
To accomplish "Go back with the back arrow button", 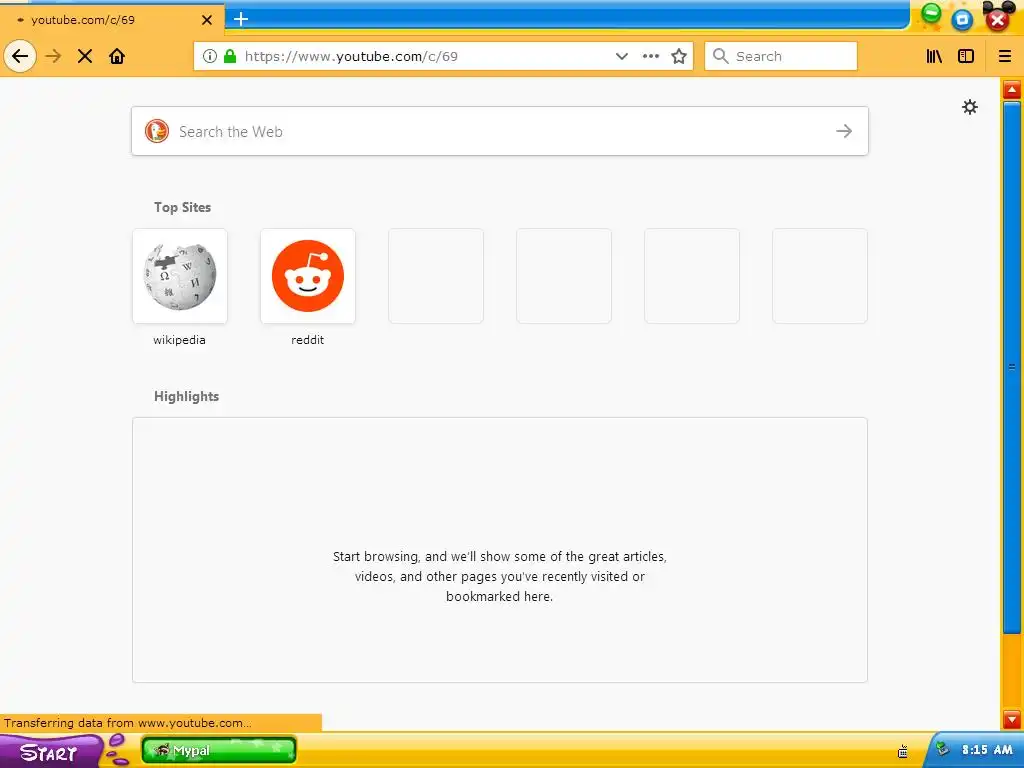I will (20, 56).
